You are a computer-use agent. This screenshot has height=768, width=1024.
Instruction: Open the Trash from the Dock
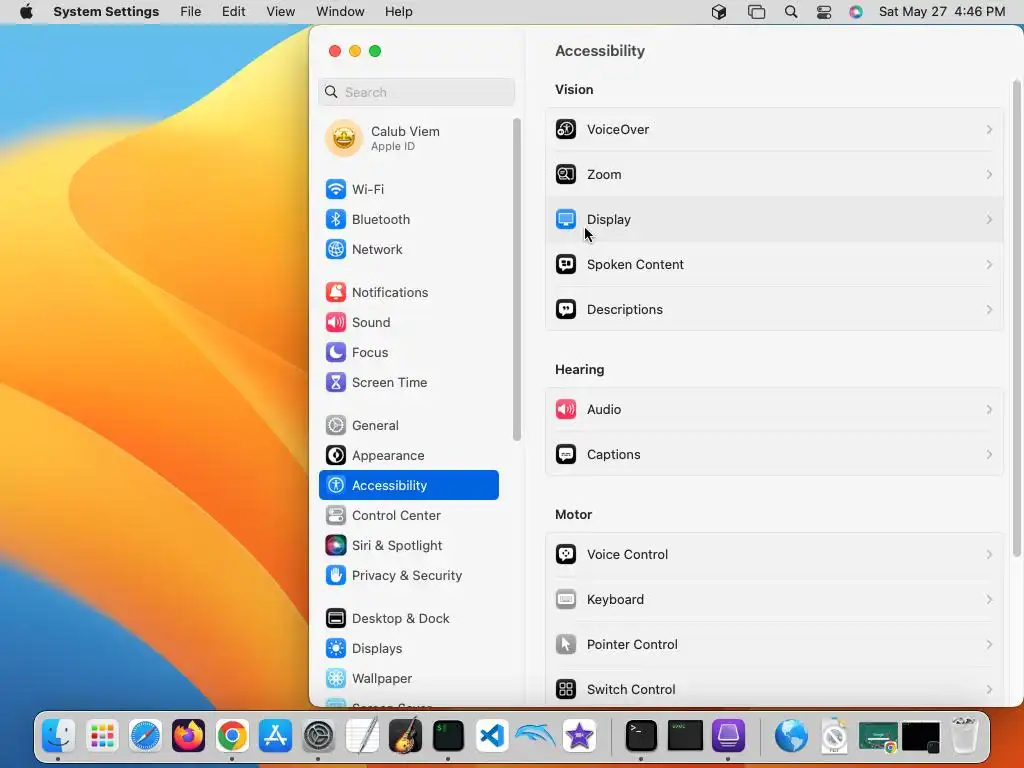(965, 736)
